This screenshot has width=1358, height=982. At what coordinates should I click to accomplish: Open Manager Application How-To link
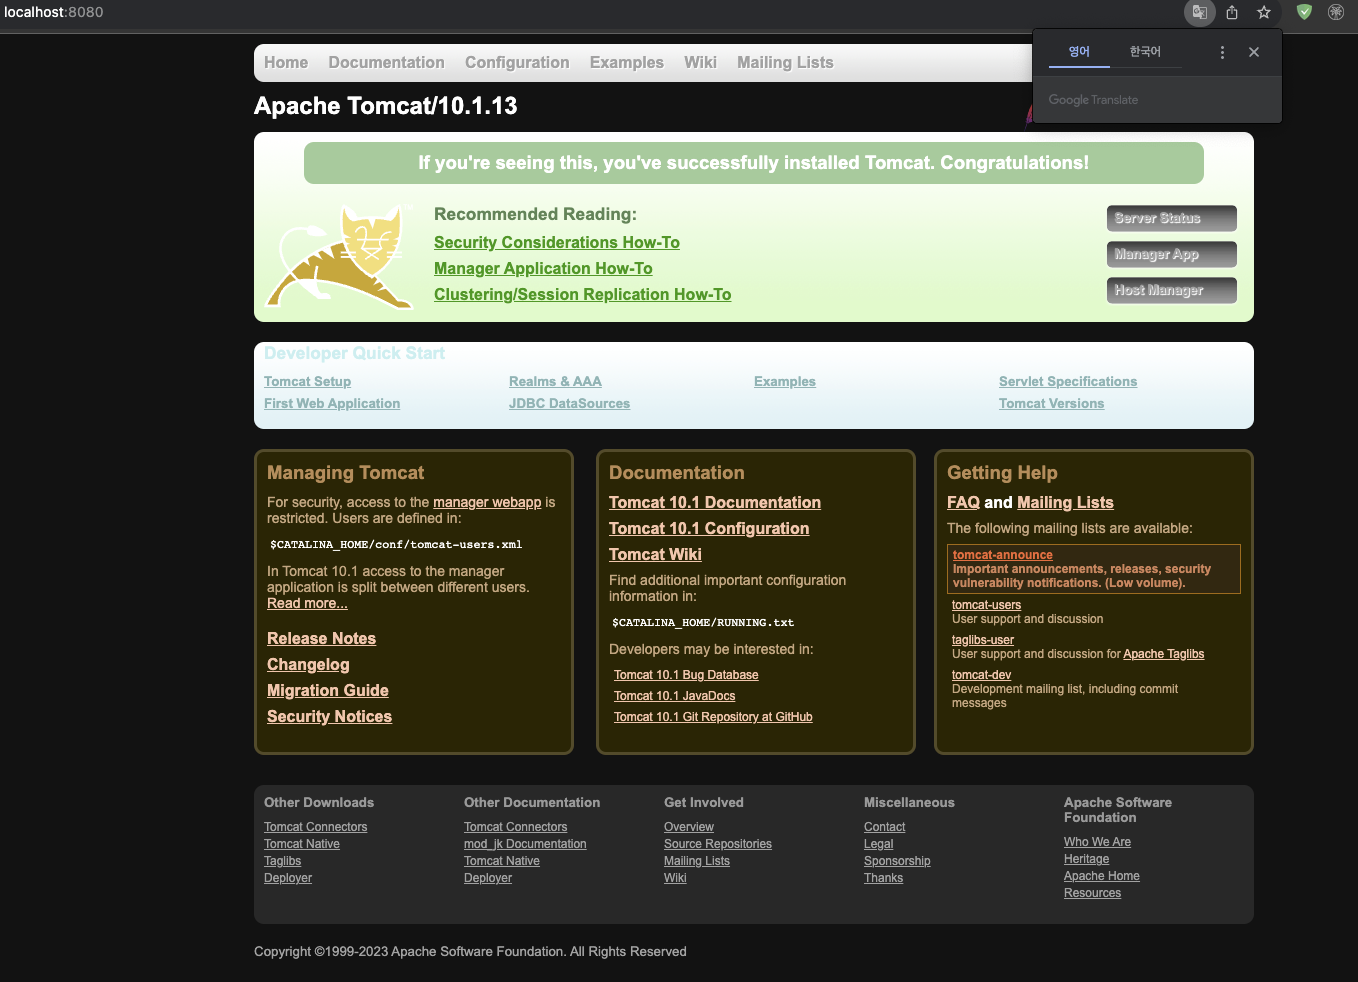pos(543,268)
